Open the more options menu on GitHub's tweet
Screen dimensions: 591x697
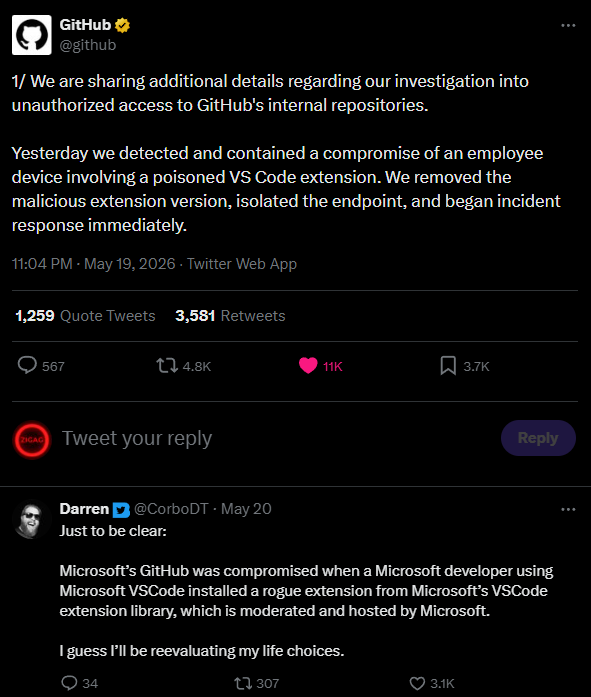568,26
